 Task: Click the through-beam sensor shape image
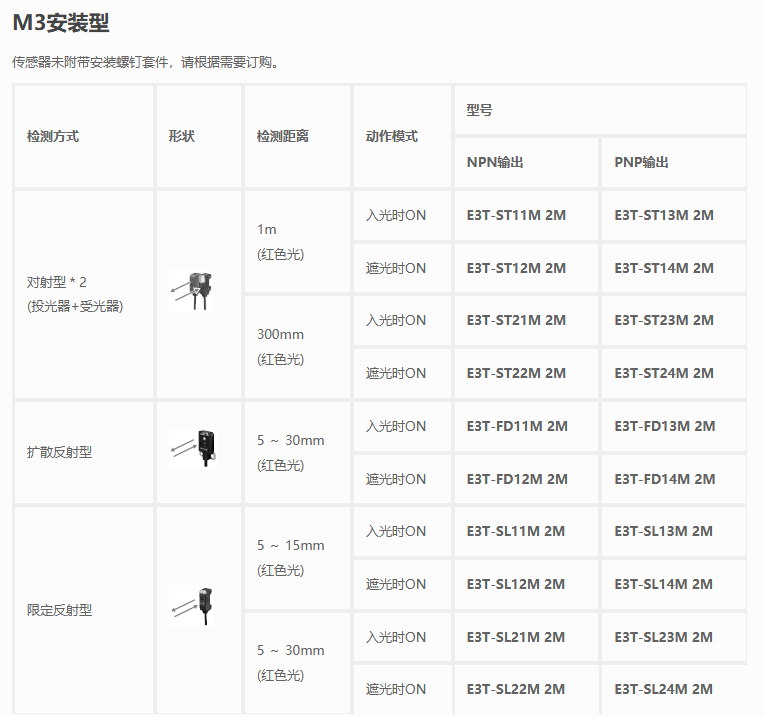pyautogui.click(x=192, y=291)
